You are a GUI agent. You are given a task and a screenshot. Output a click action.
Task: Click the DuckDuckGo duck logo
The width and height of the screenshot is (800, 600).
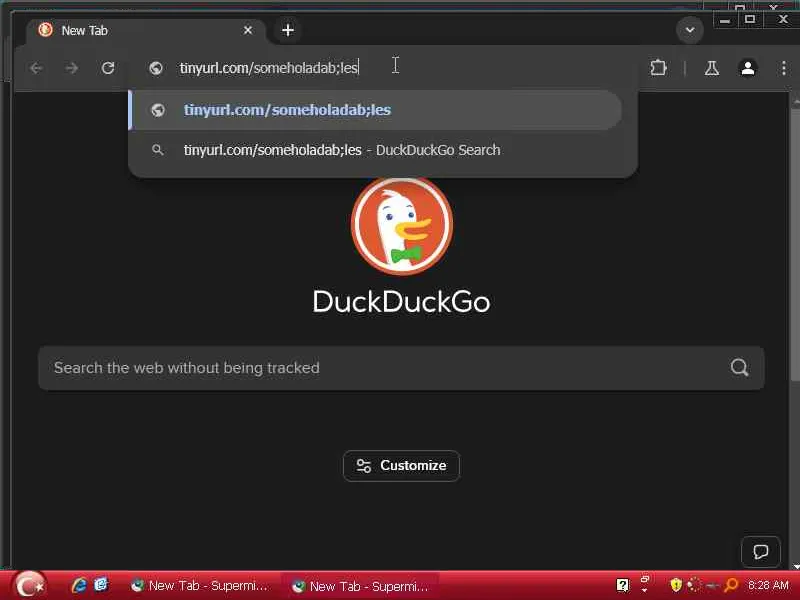click(402, 226)
